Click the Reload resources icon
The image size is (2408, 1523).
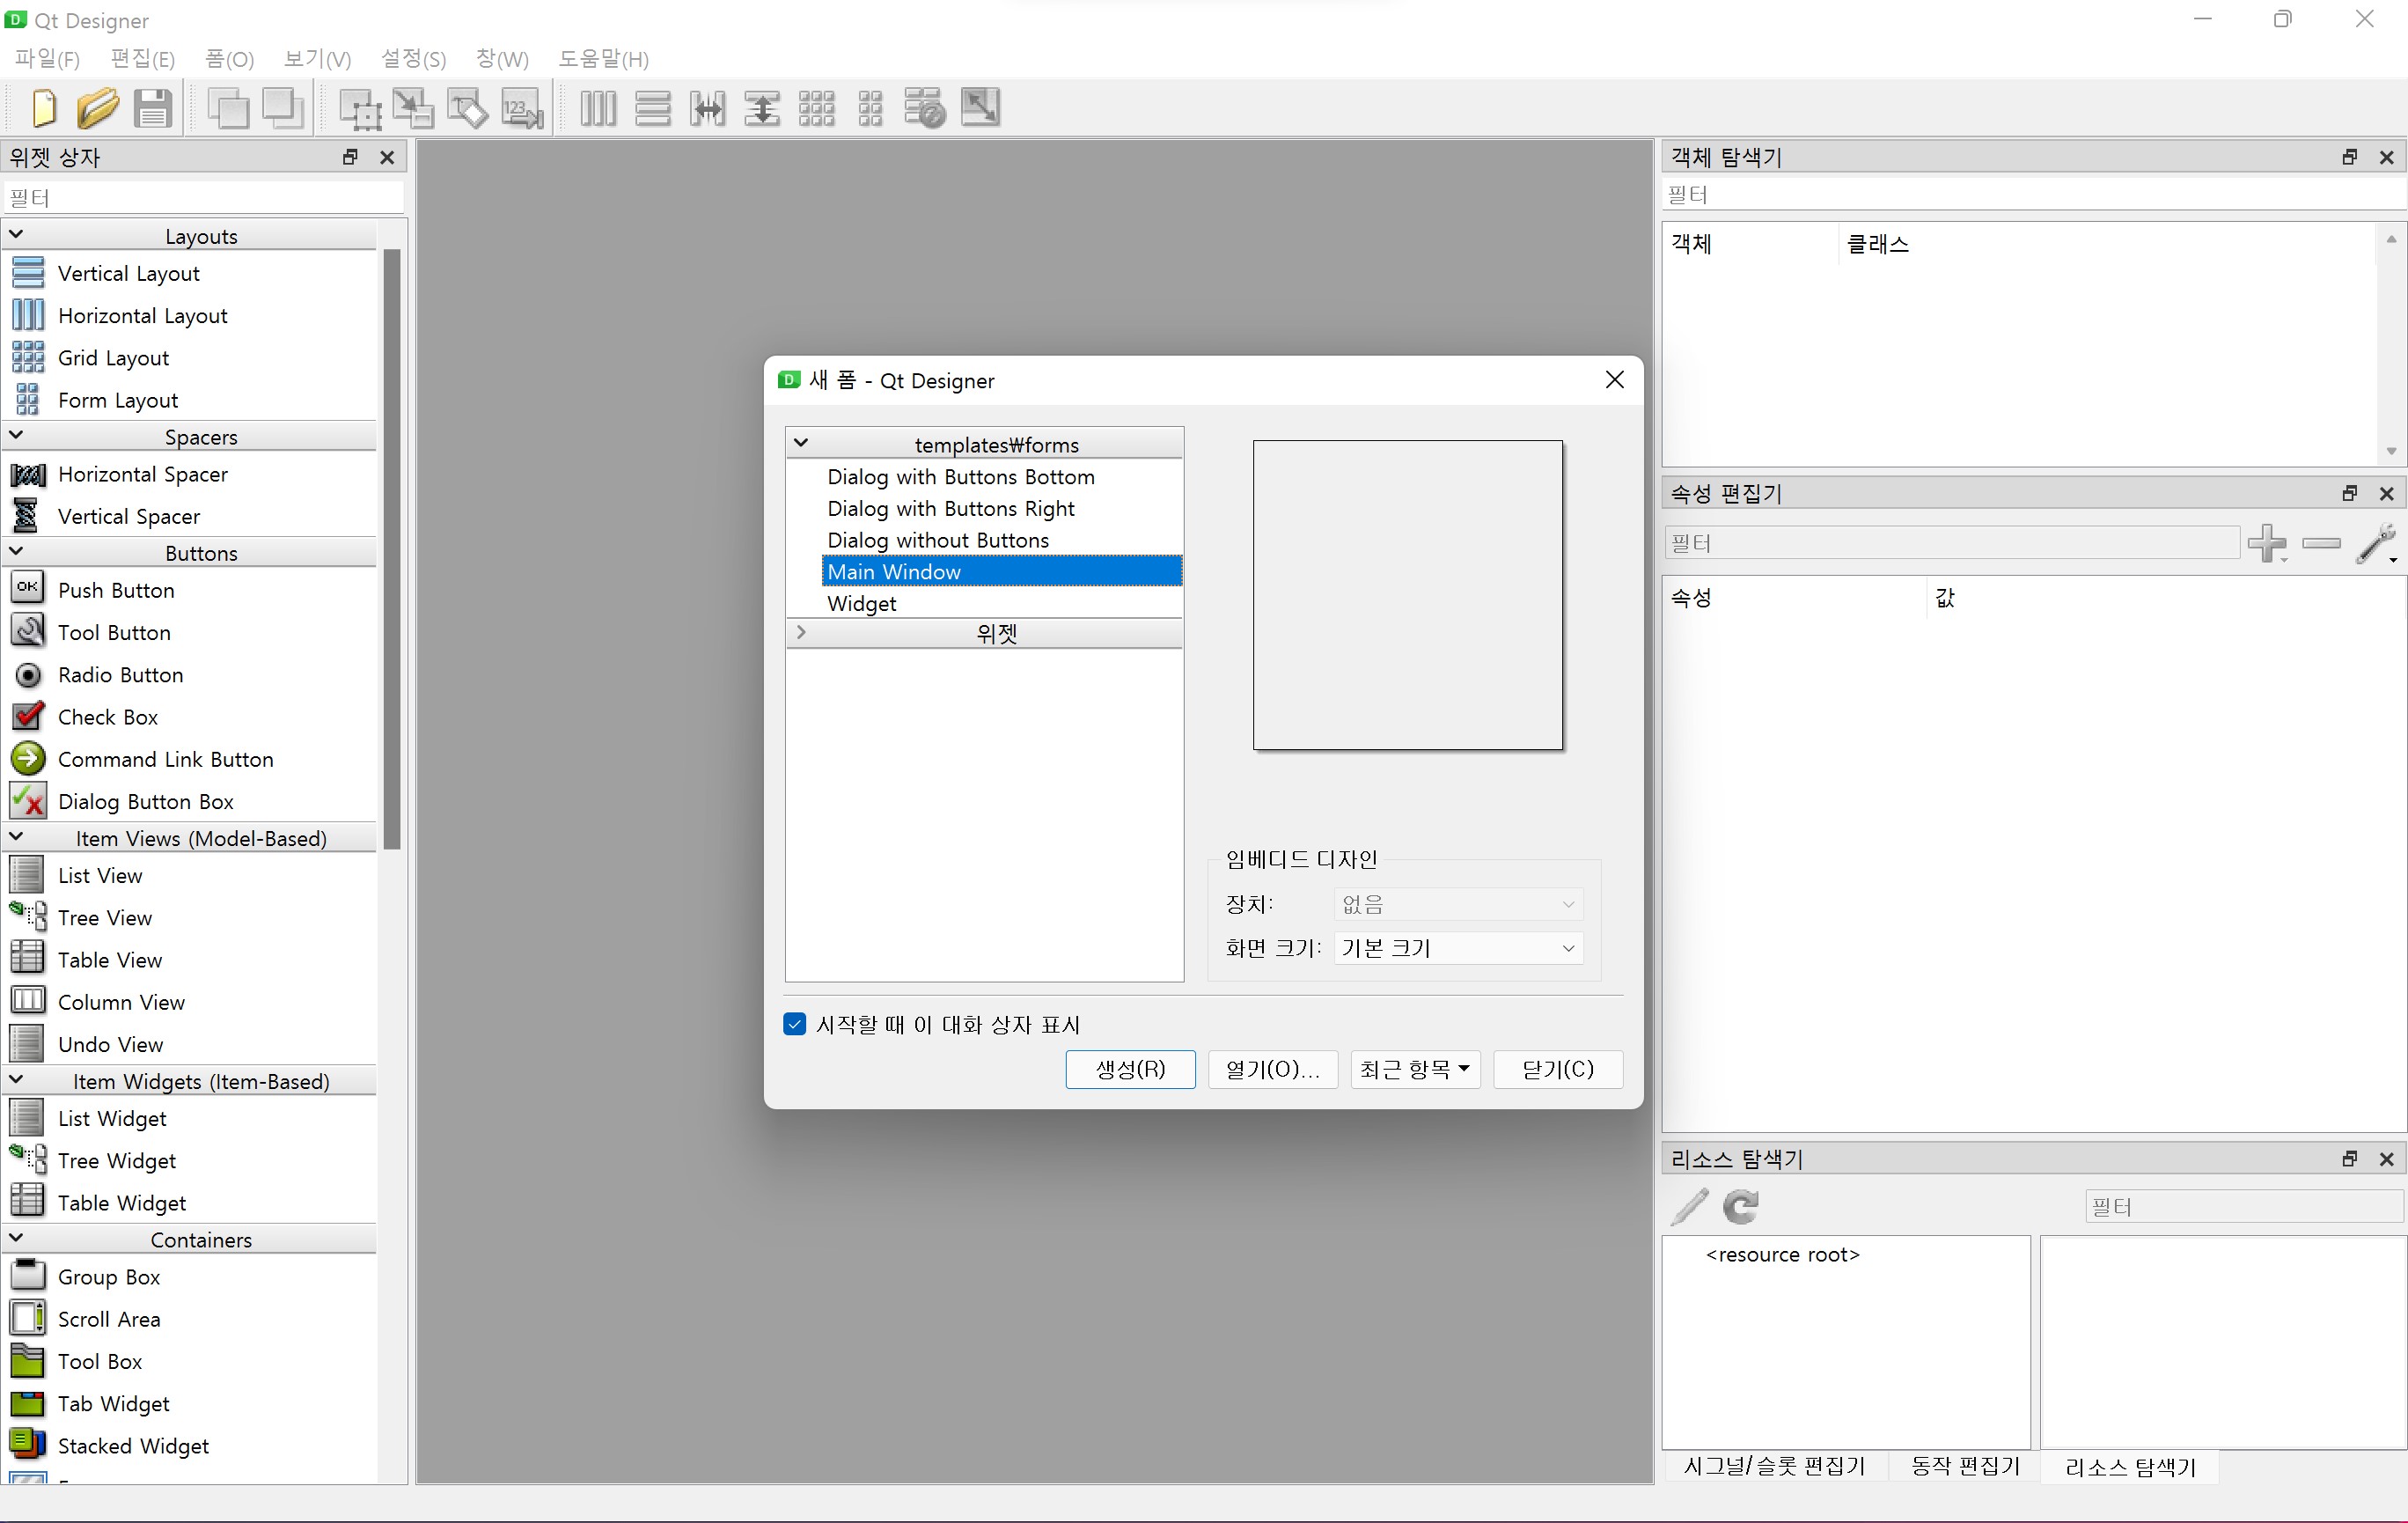1741,1206
